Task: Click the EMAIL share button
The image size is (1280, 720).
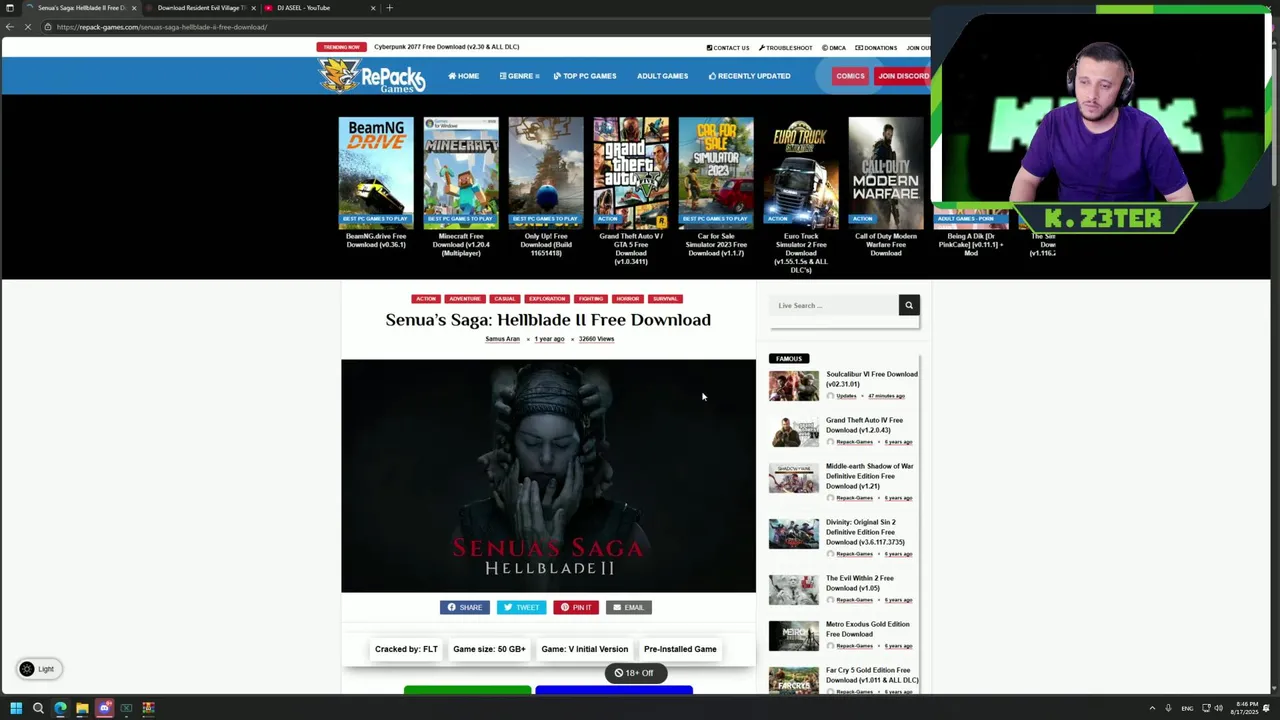Action: 629,607
